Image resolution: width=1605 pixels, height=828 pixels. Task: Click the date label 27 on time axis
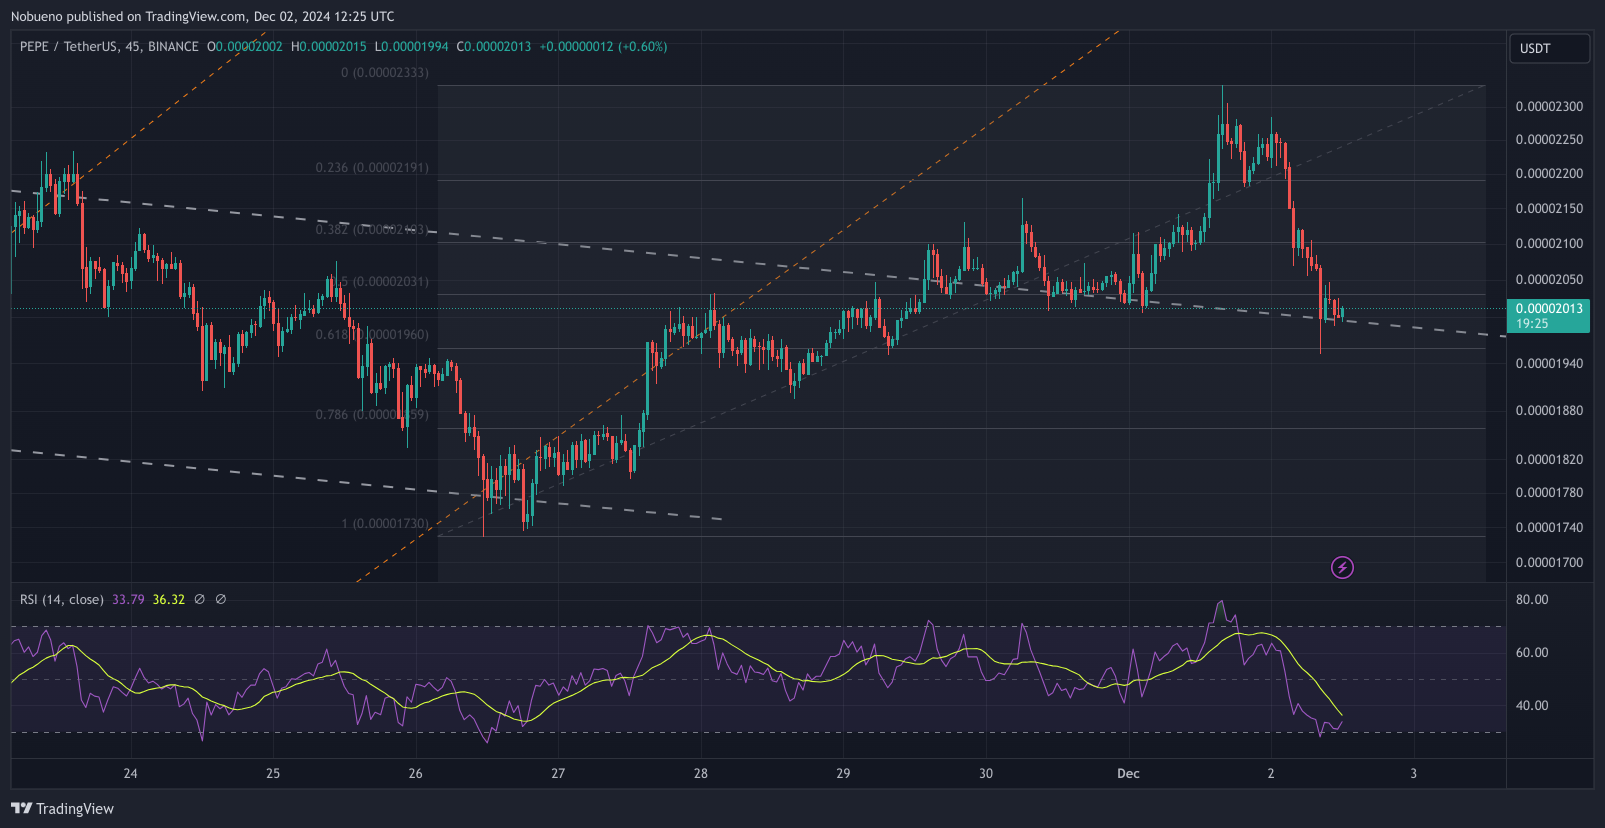coord(558,773)
